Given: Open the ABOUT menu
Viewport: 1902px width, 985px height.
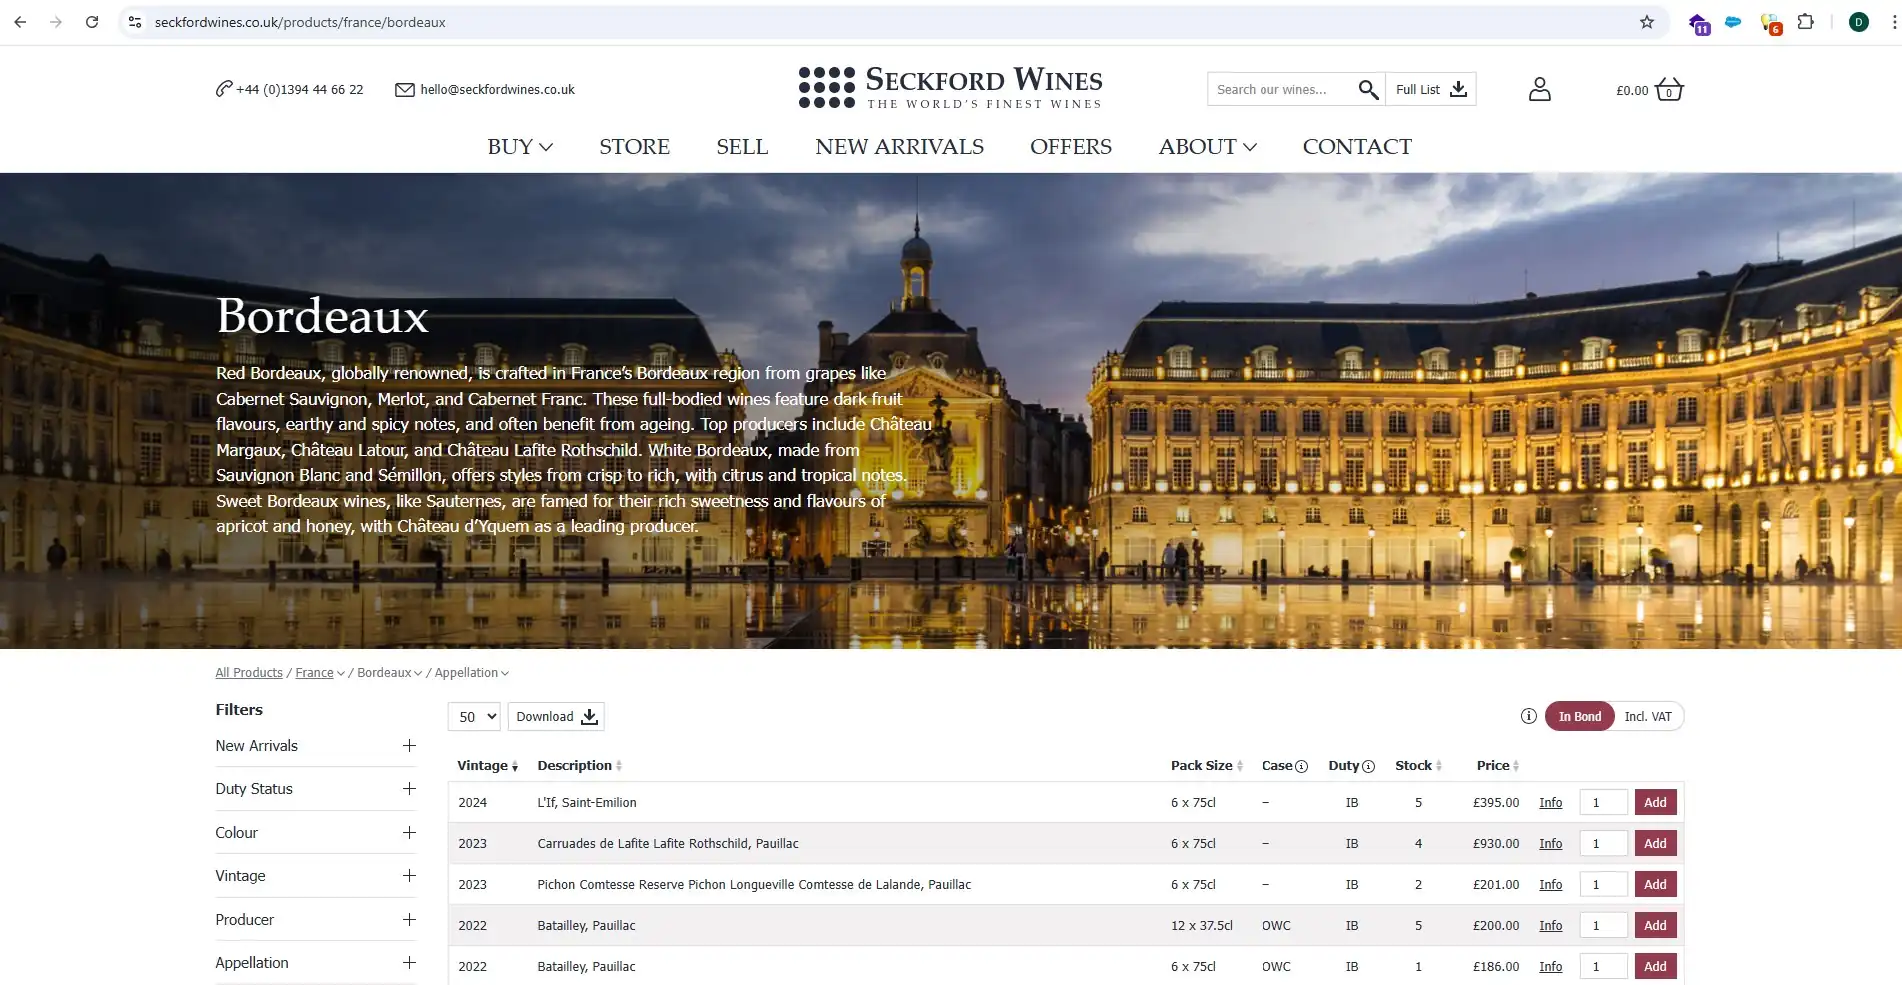Looking at the screenshot, I should click(1206, 146).
